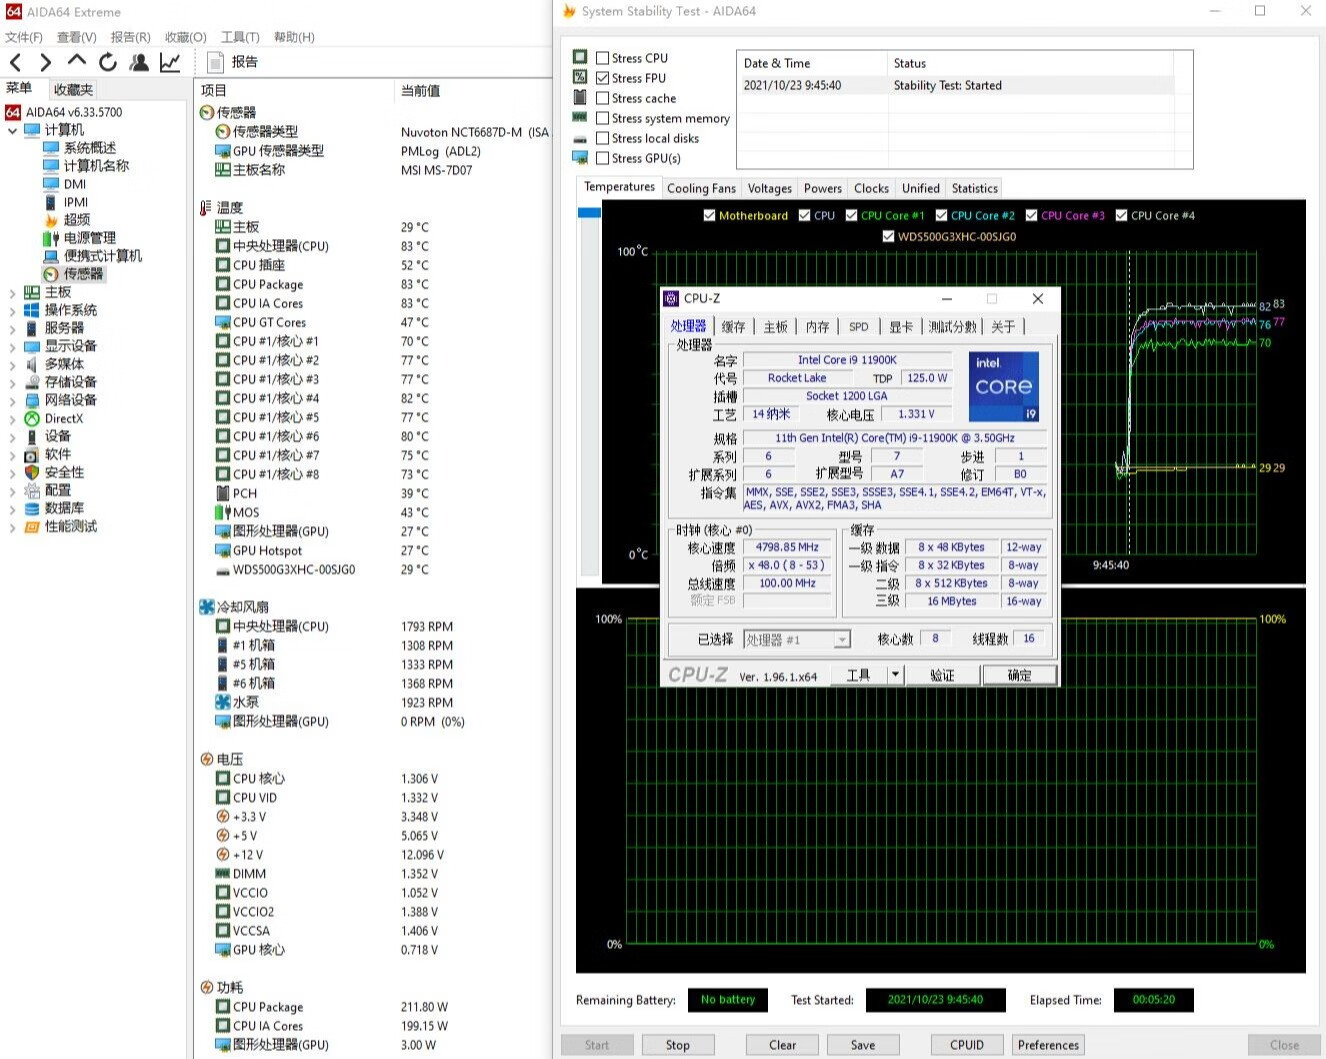This screenshot has width=1326, height=1059.
Task: Open DirectX node in the tree
Action: [63, 418]
